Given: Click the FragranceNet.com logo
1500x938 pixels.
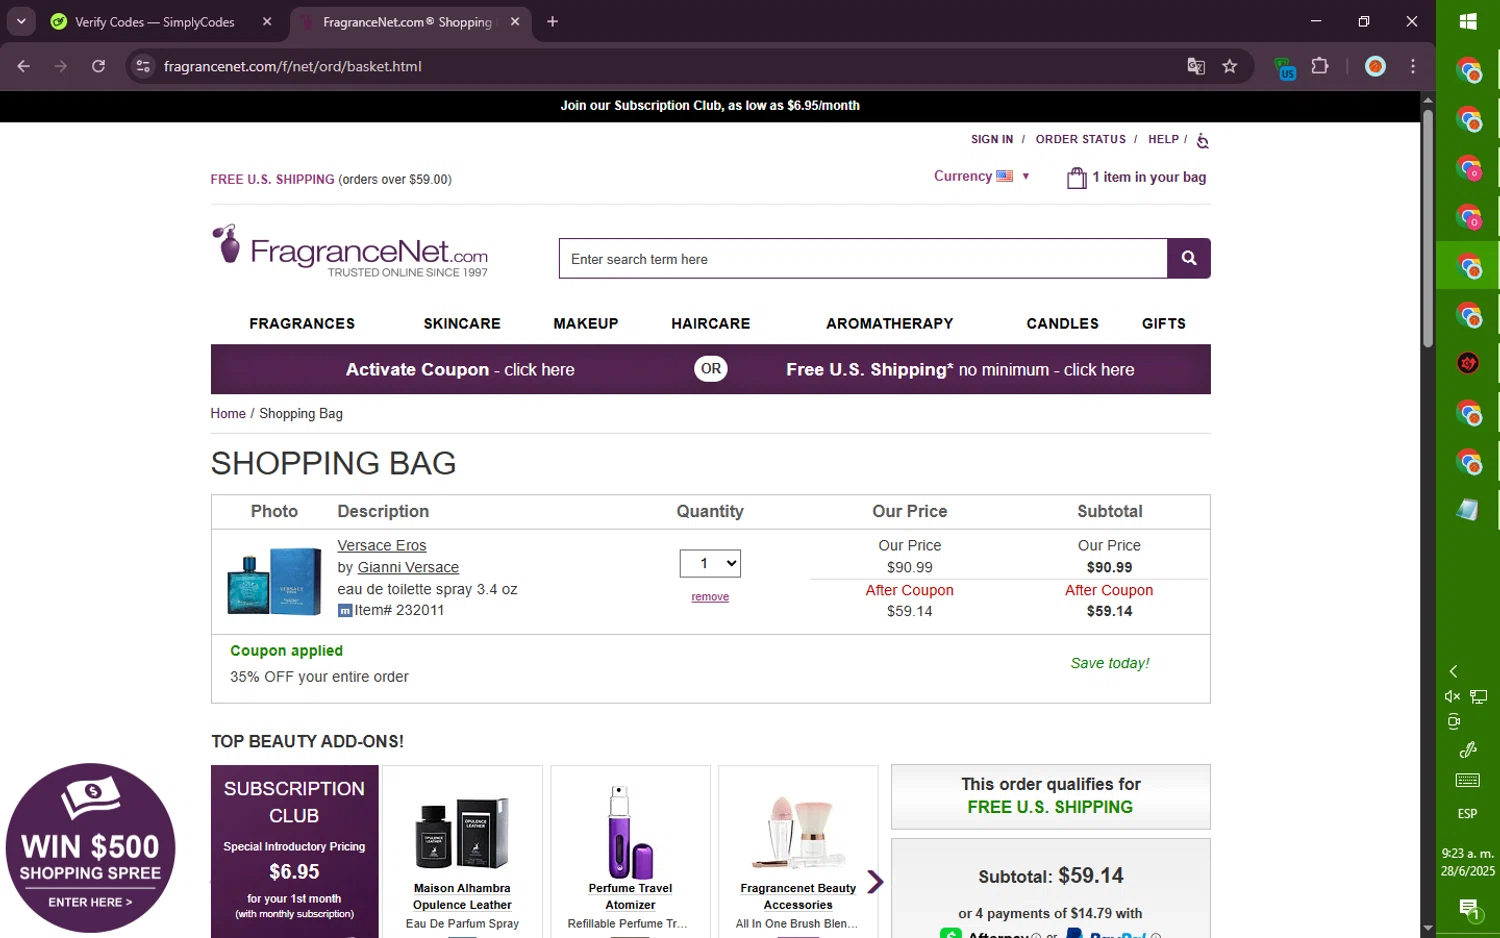Looking at the screenshot, I should click(x=350, y=250).
